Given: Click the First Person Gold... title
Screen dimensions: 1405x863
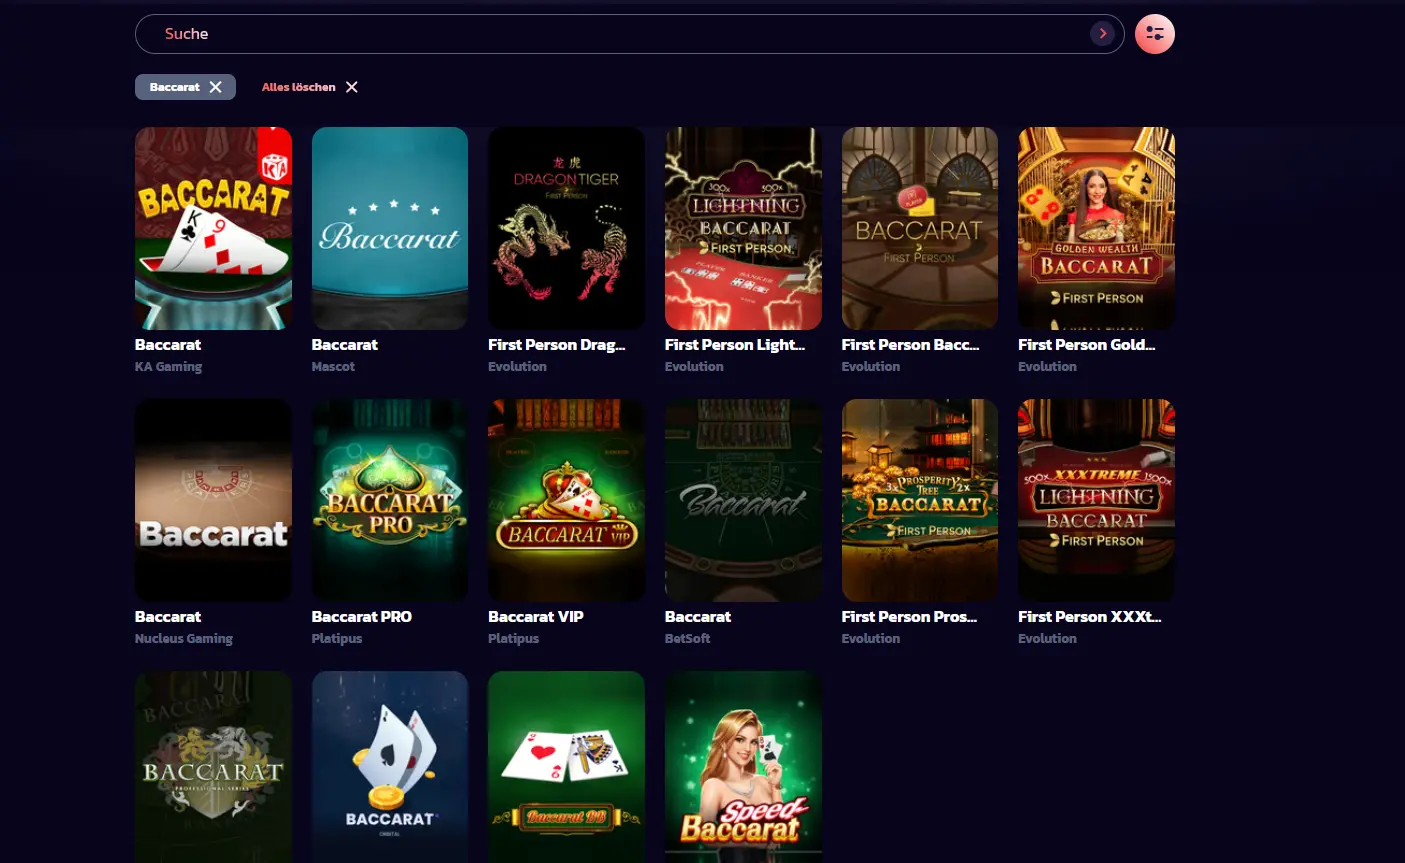Looking at the screenshot, I should coord(1087,345).
